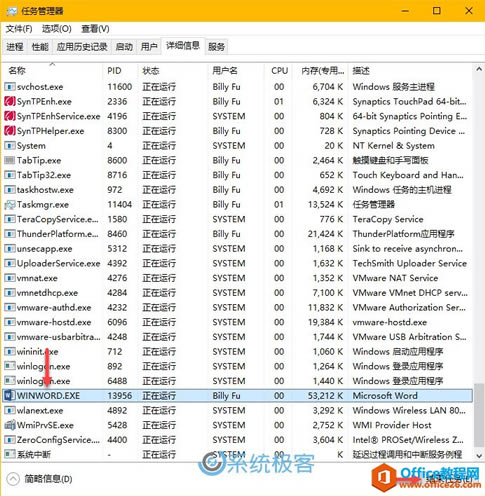Select the 详细信息 tab
The image size is (485, 496).
tap(183, 46)
